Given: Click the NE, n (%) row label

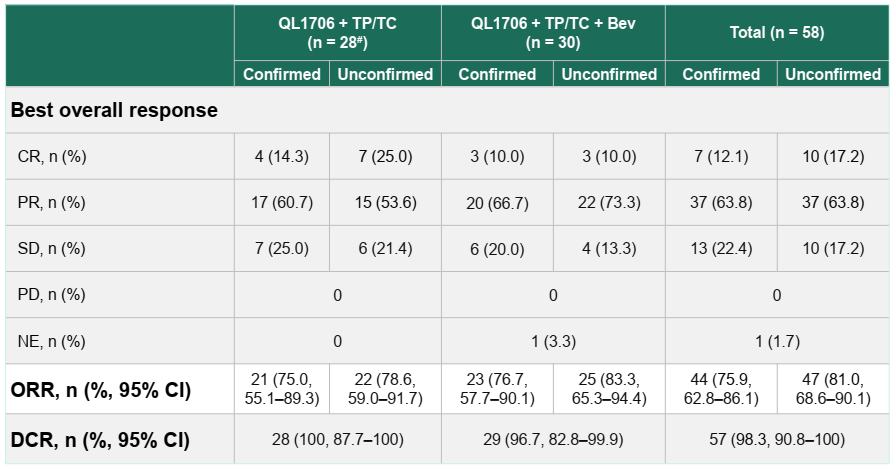Looking at the screenshot, I should 51,341.
